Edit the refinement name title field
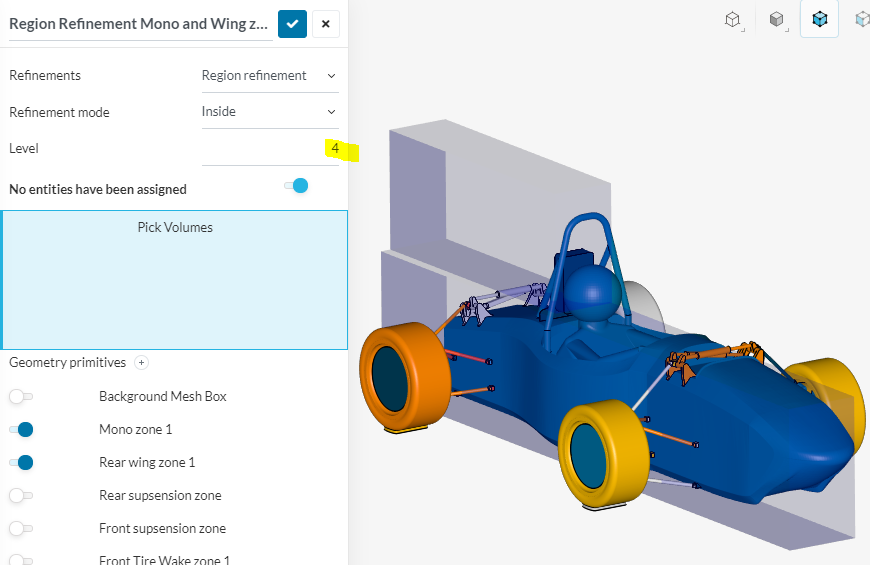Viewport: 870px width, 565px height. coord(140,24)
